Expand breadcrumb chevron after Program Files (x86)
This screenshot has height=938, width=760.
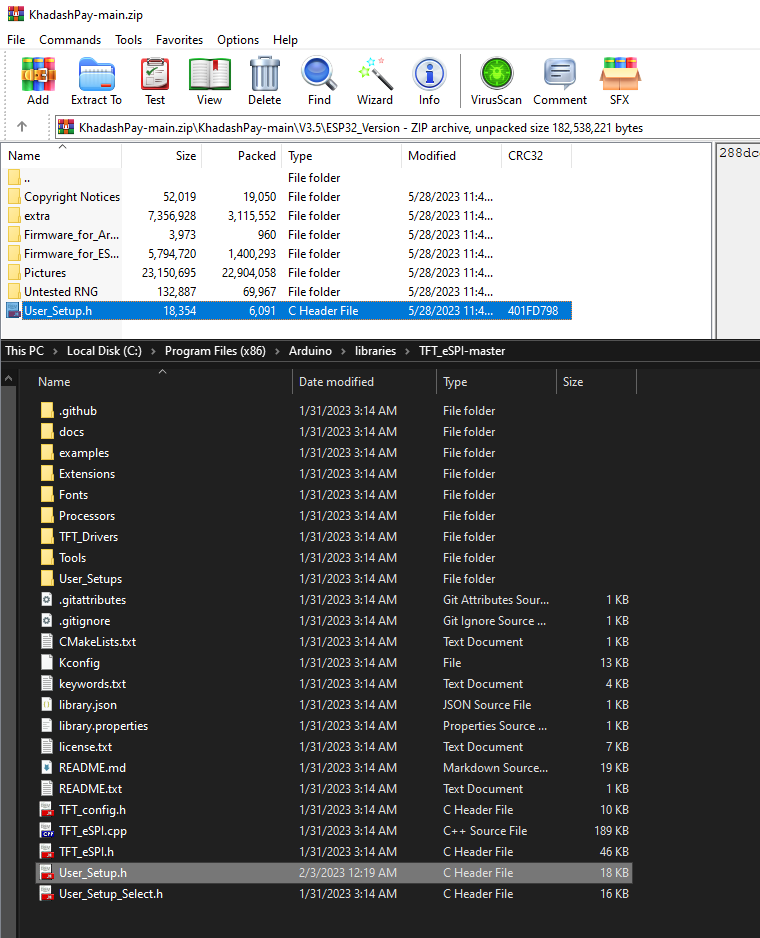(277, 351)
